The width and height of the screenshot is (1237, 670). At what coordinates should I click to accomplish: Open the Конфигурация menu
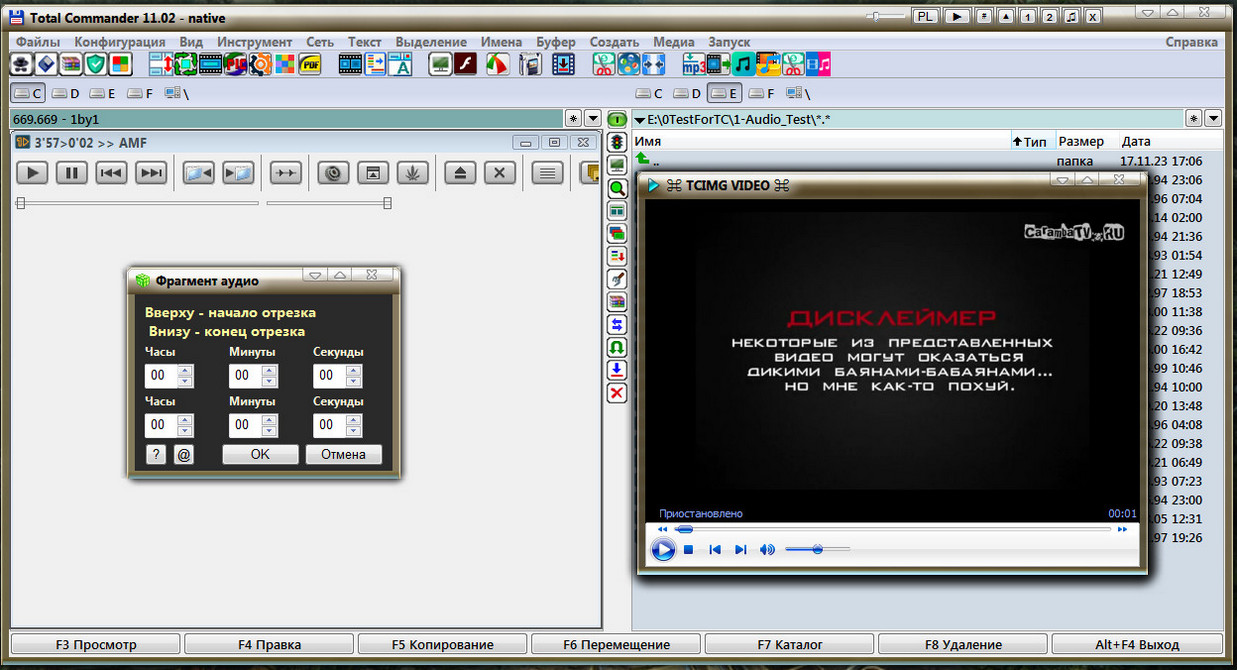(x=120, y=42)
